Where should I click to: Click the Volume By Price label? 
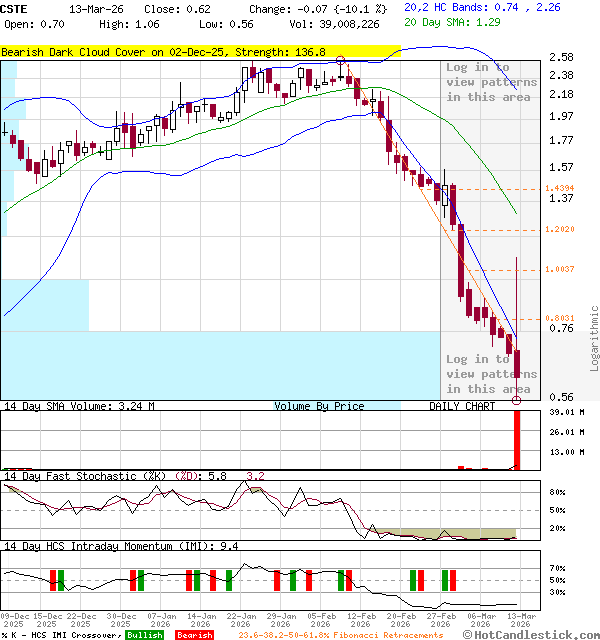tap(319, 406)
